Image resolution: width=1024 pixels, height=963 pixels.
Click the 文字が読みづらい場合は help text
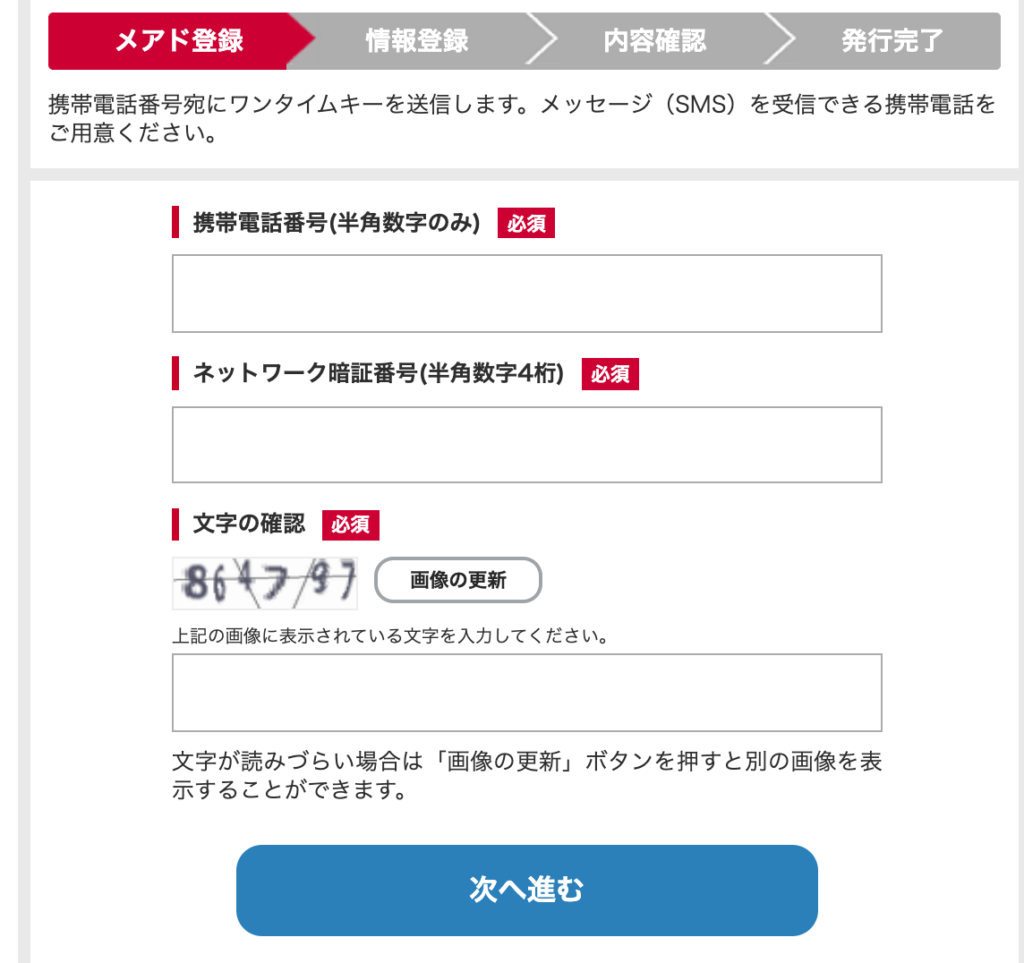(x=527, y=775)
